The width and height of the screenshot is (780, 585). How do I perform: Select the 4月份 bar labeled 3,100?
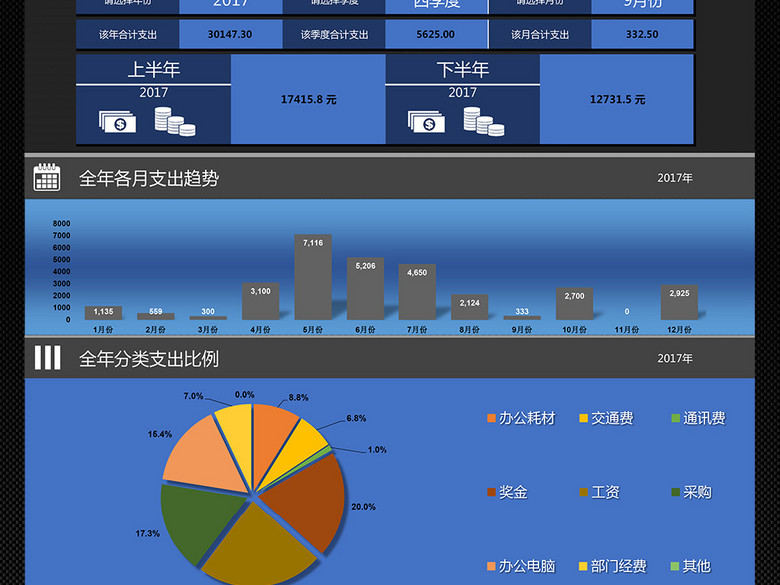point(261,301)
